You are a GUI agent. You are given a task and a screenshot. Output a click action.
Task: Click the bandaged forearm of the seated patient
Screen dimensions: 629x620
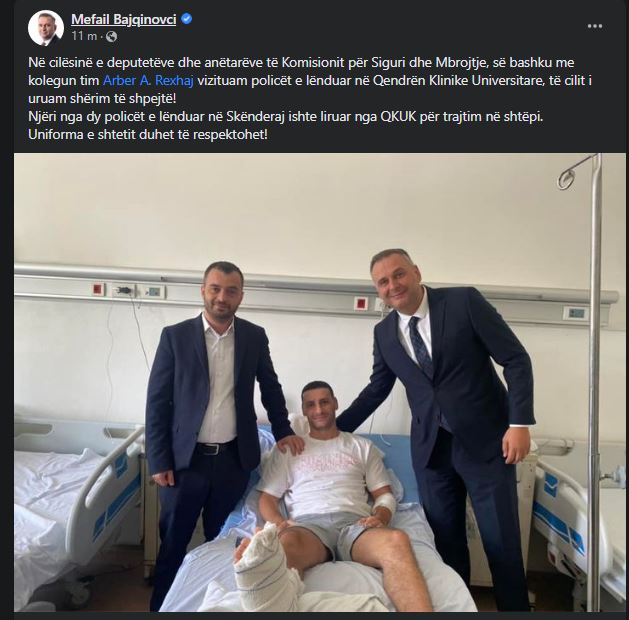point(383,502)
